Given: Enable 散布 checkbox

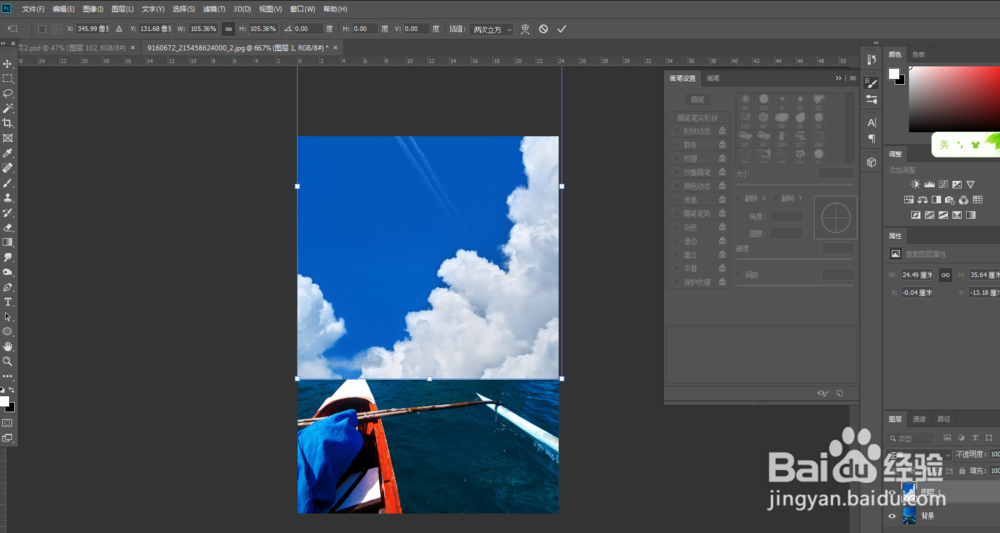Looking at the screenshot, I should click(677, 145).
